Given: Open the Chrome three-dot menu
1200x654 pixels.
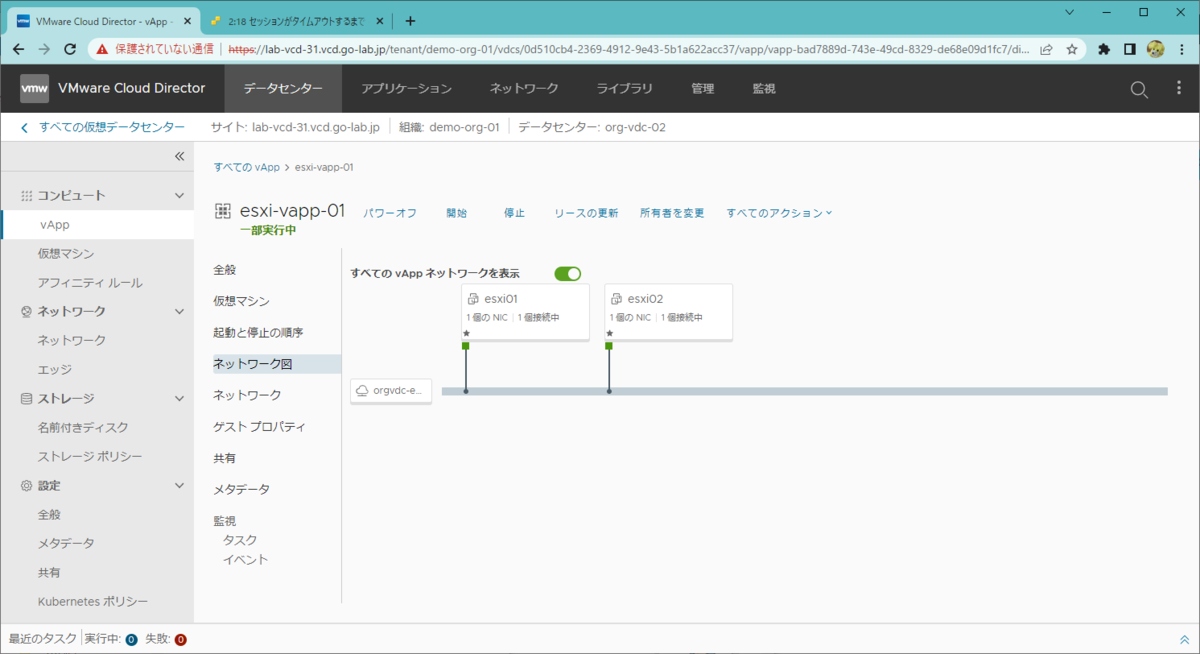Looking at the screenshot, I should pyautogui.click(x=1181, y=48).
